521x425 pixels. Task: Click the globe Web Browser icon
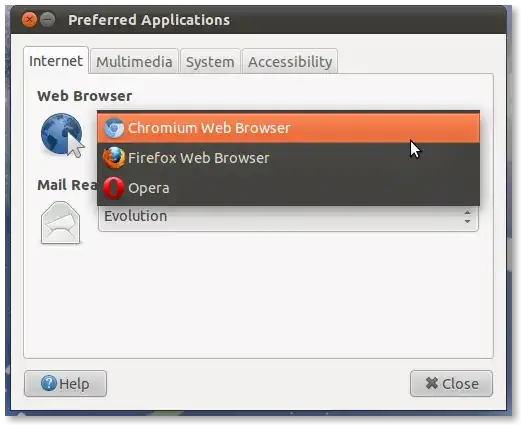(63, 135)
